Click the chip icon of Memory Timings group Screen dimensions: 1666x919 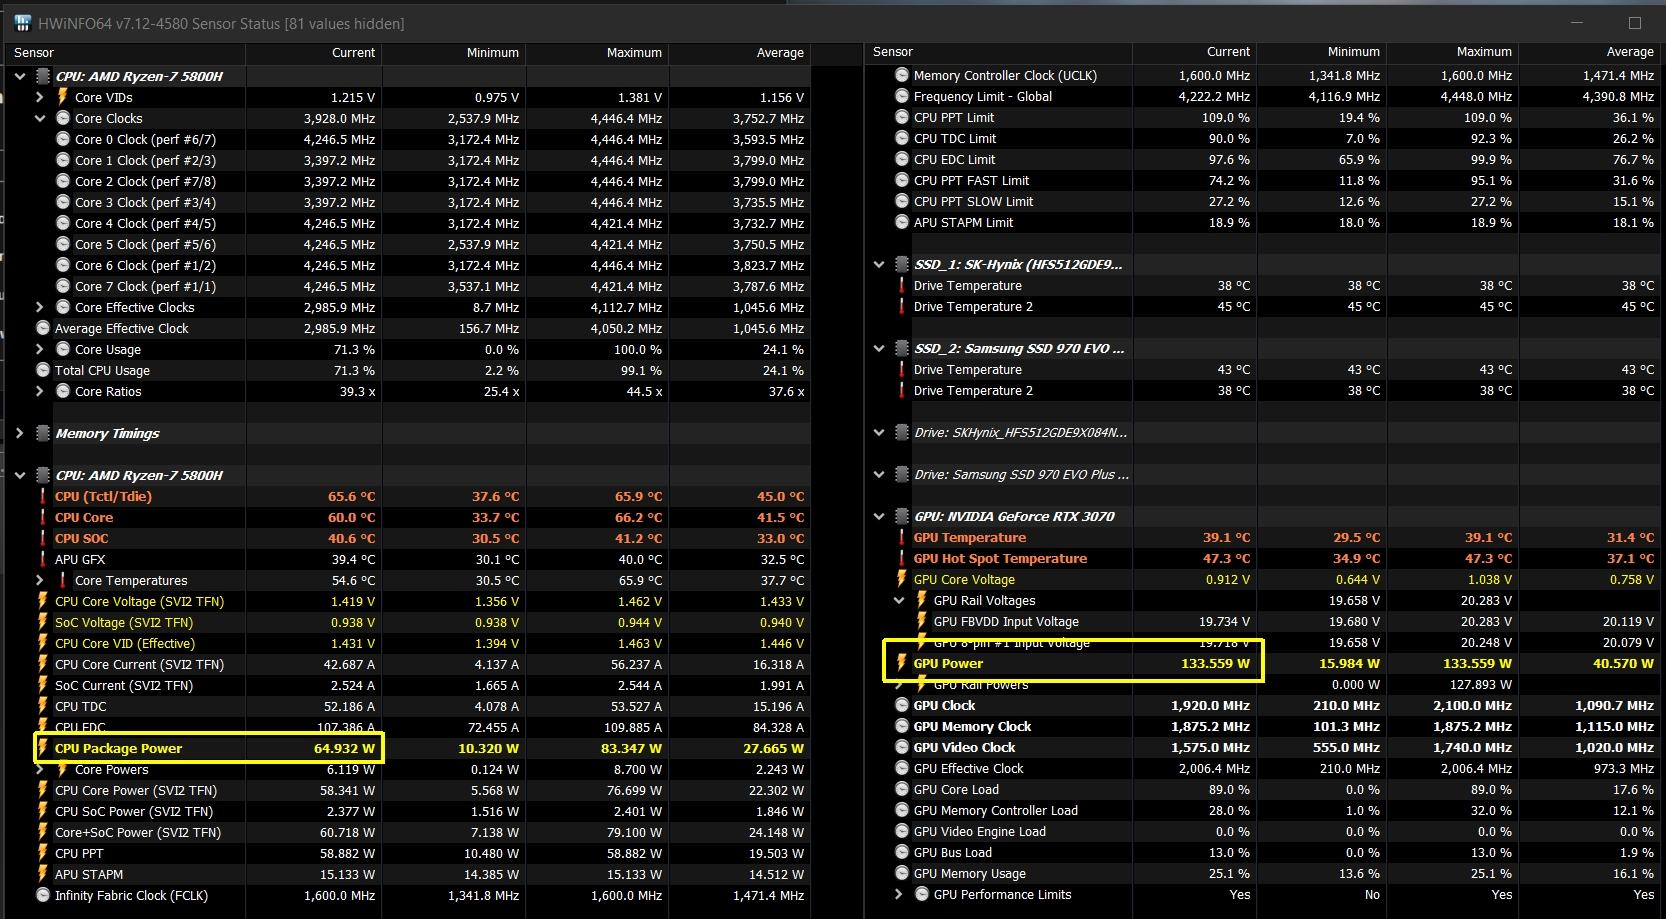click(43, 433)
